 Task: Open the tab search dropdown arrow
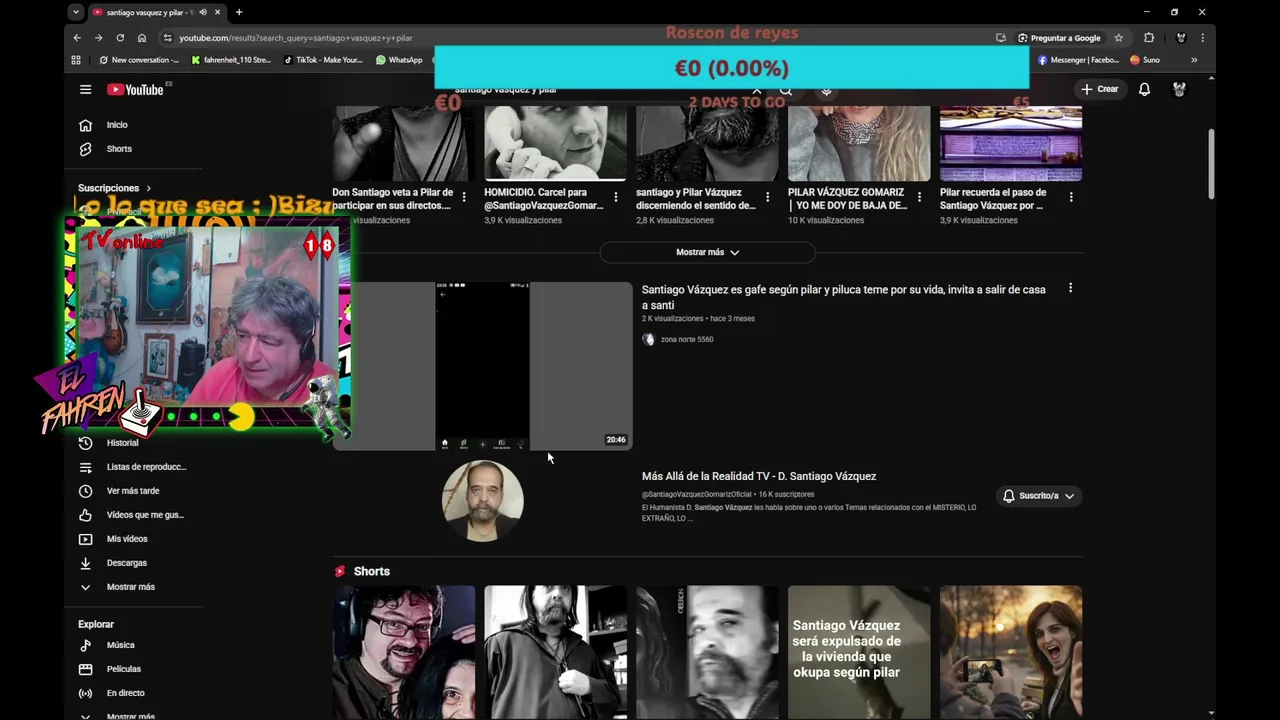76,12
